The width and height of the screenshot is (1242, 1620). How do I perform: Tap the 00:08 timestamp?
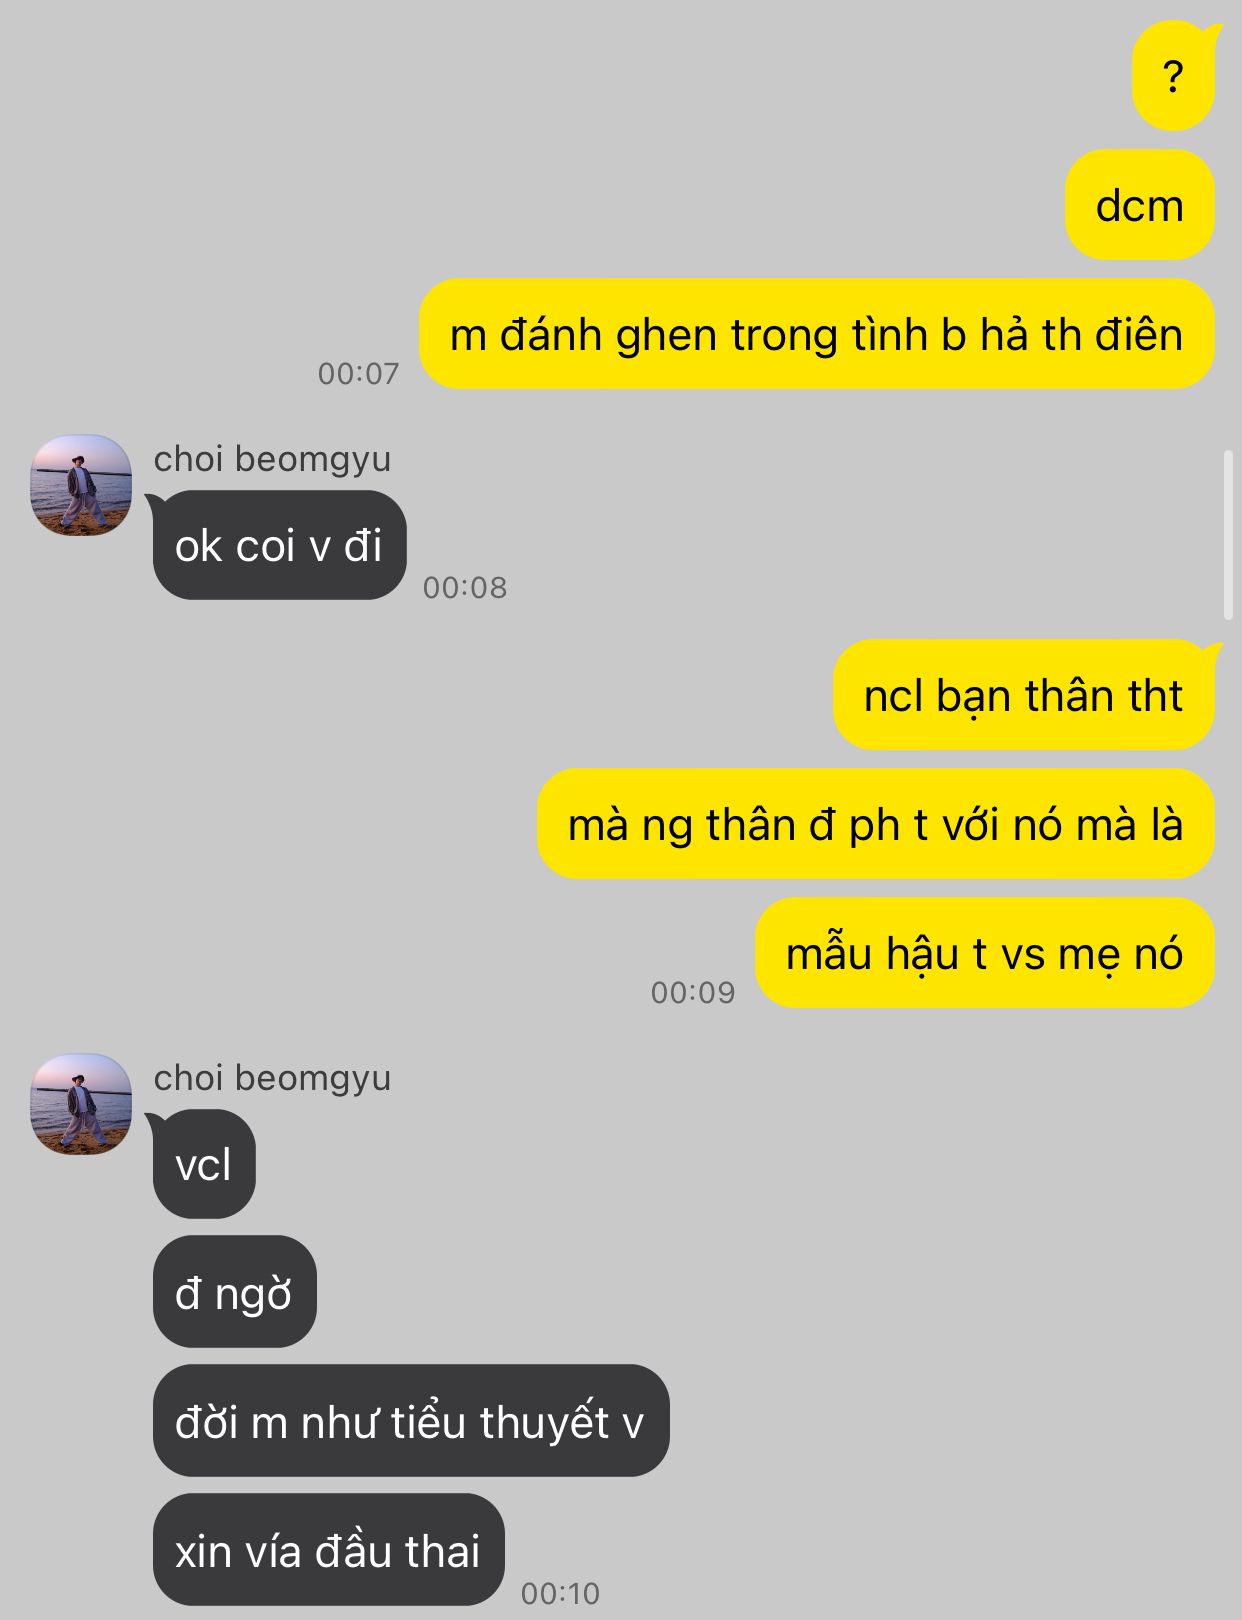point(465,587)
